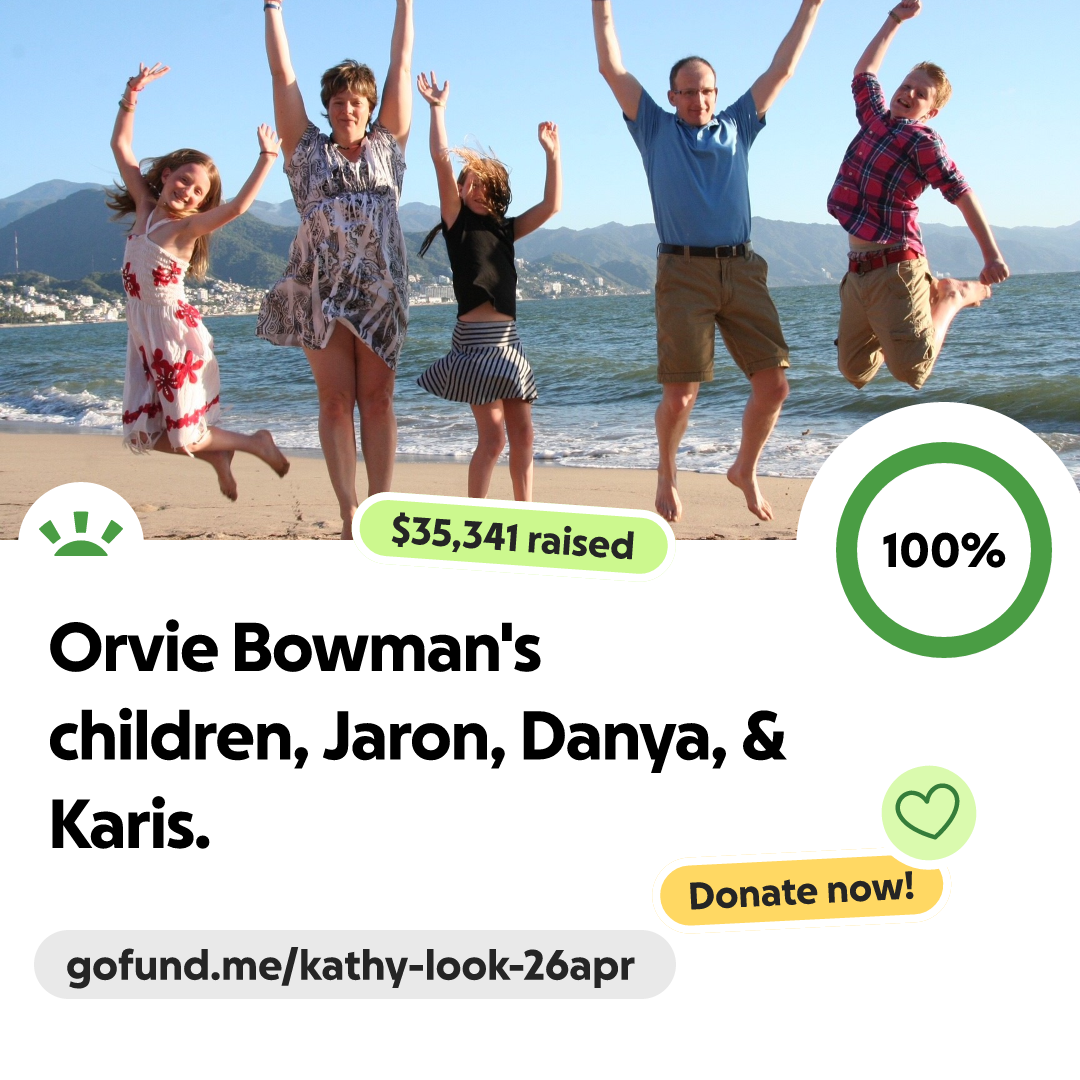
Task: Click the girl in red floral dress
Action: coord(183,289)
